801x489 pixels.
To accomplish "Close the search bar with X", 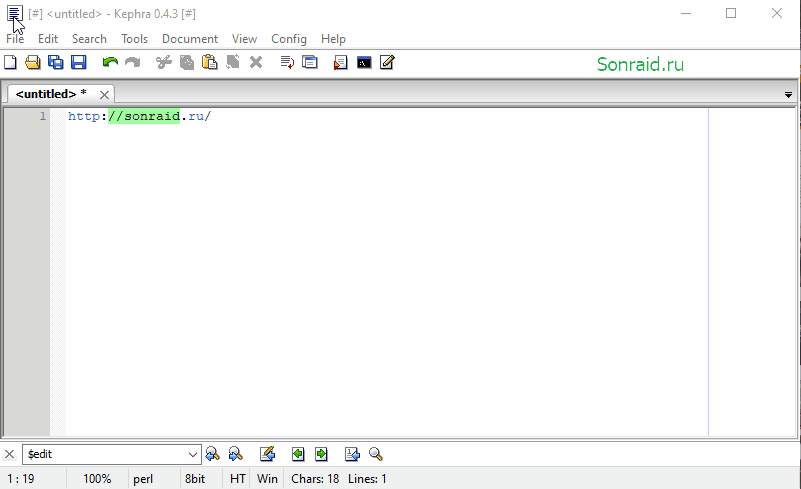I will 9,454.
